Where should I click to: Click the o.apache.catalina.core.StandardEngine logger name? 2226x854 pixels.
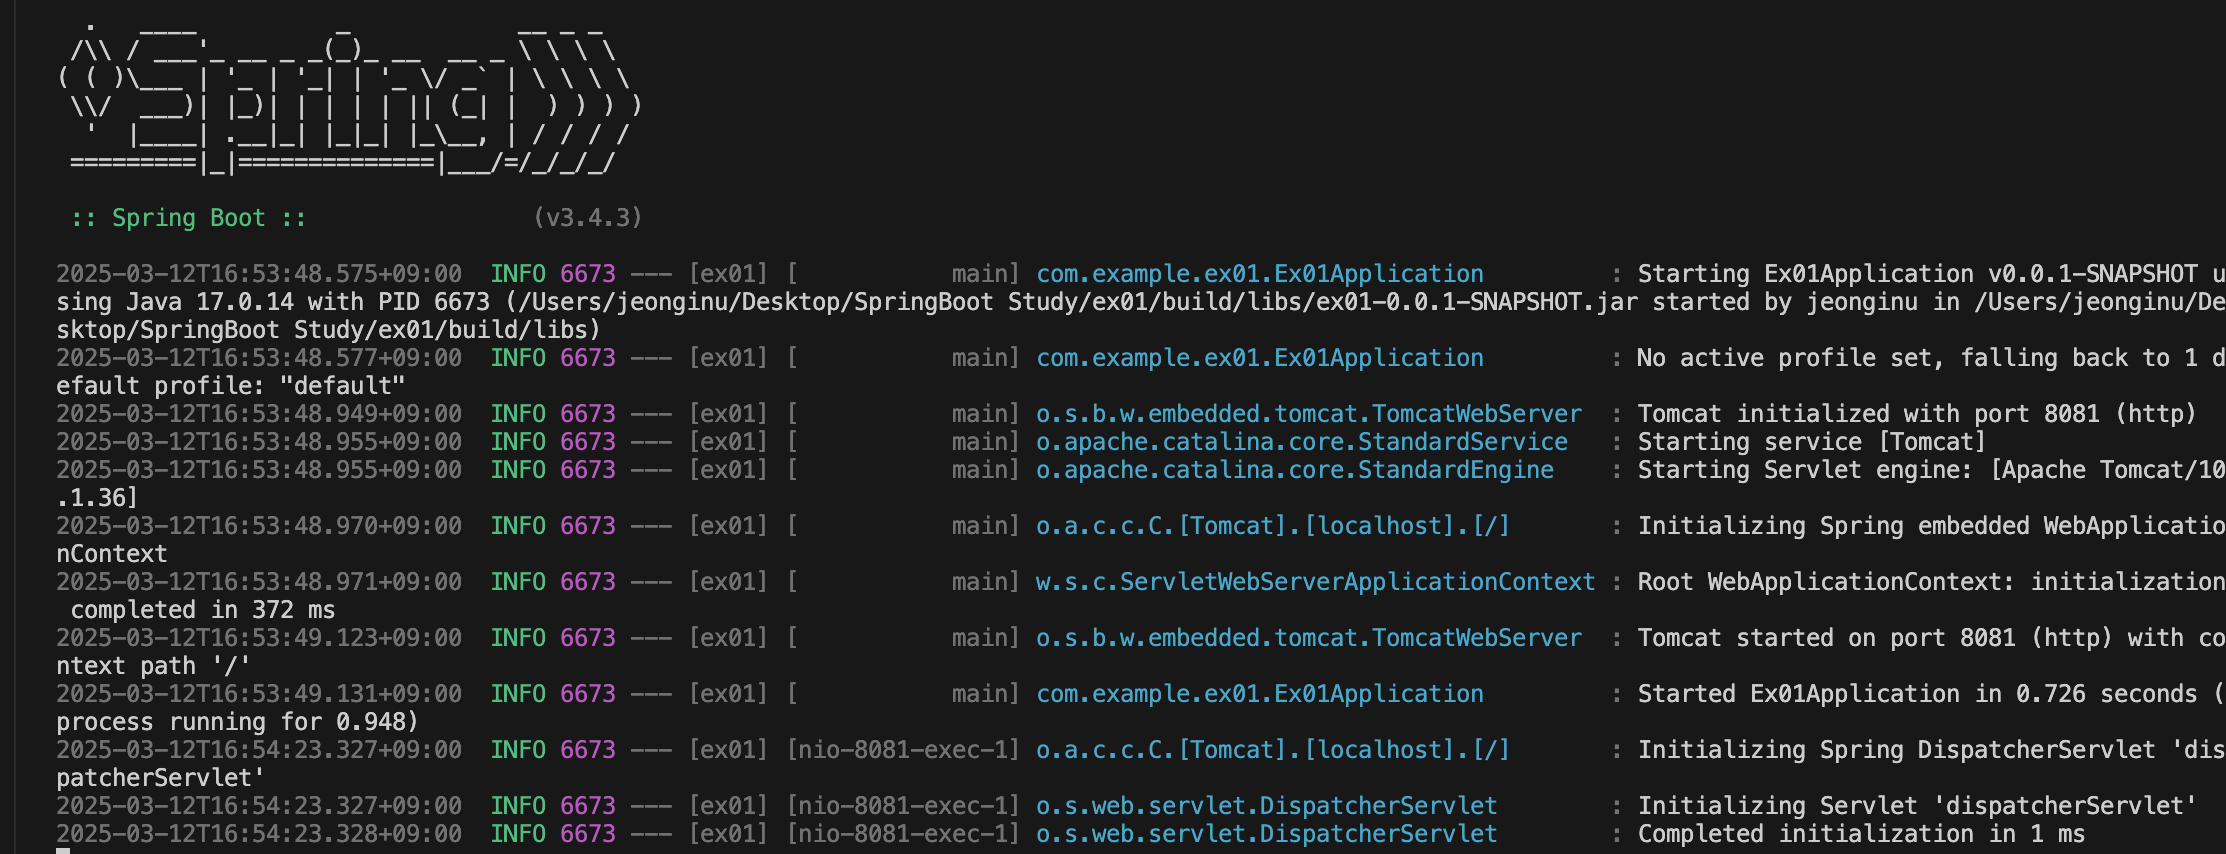coord(1295,470)
